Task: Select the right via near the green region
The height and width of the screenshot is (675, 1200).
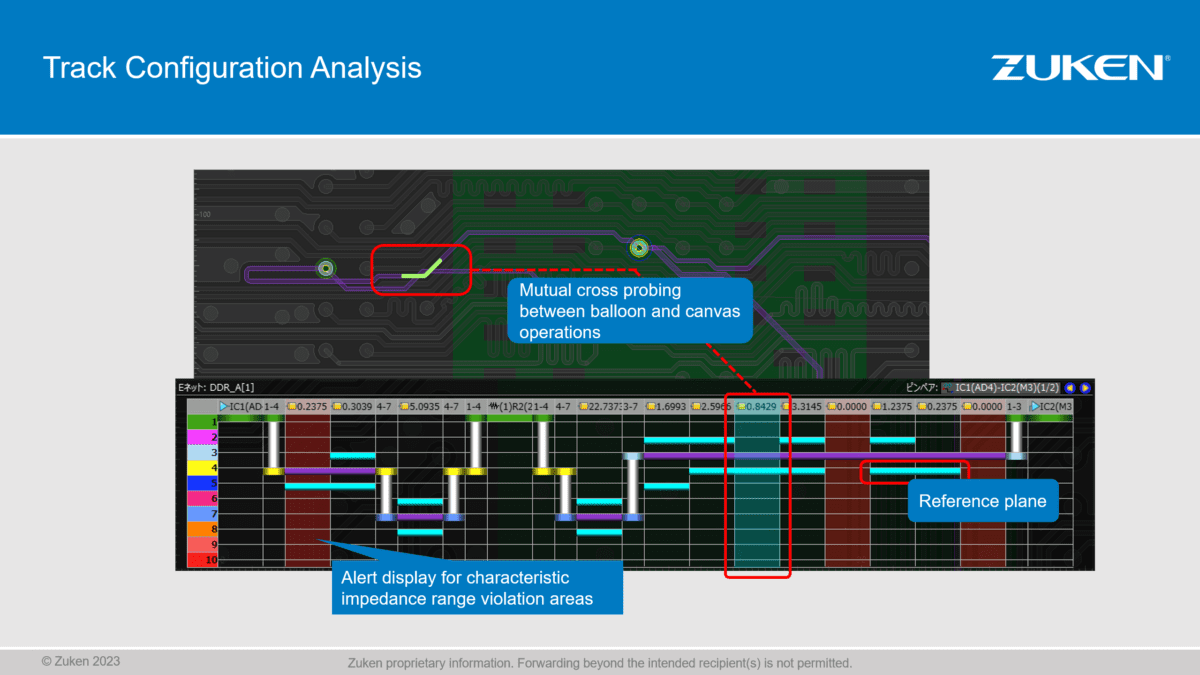Action: pos(639,247)
